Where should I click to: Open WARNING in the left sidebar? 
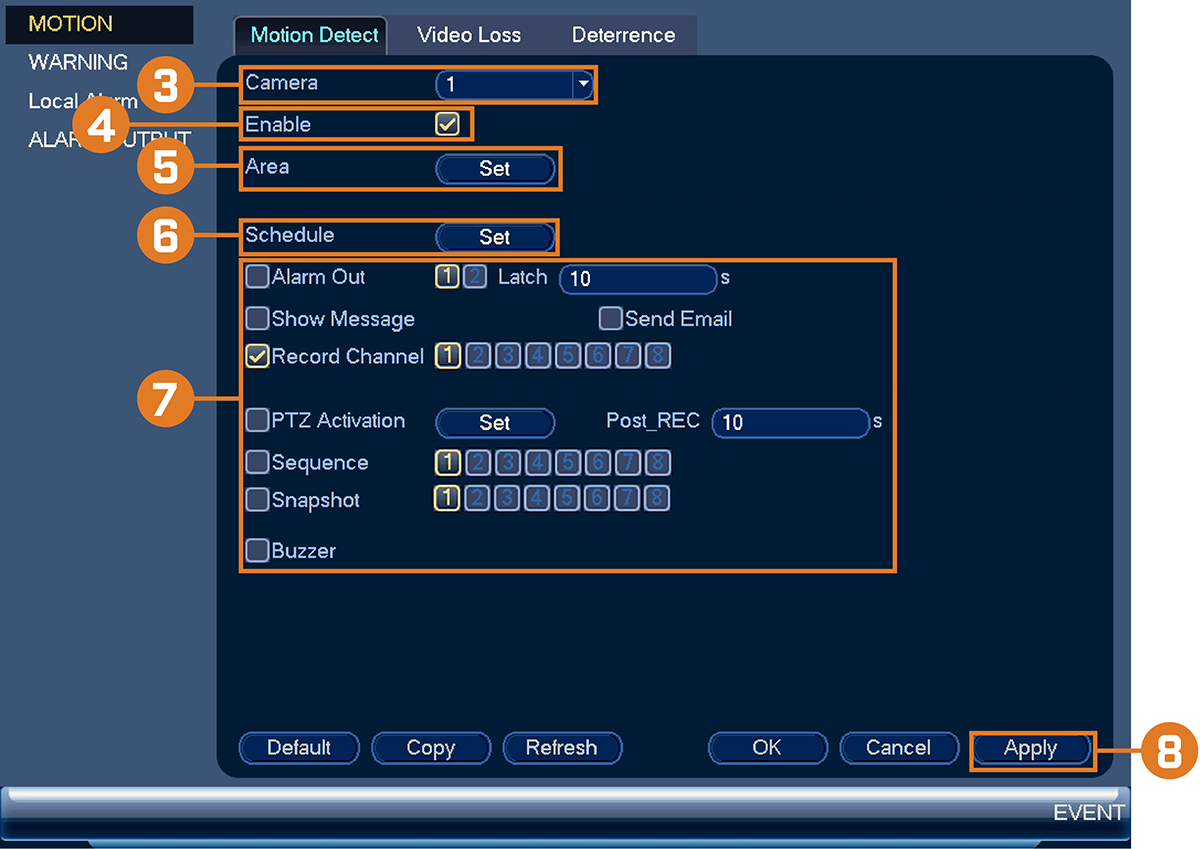point(78,62)
